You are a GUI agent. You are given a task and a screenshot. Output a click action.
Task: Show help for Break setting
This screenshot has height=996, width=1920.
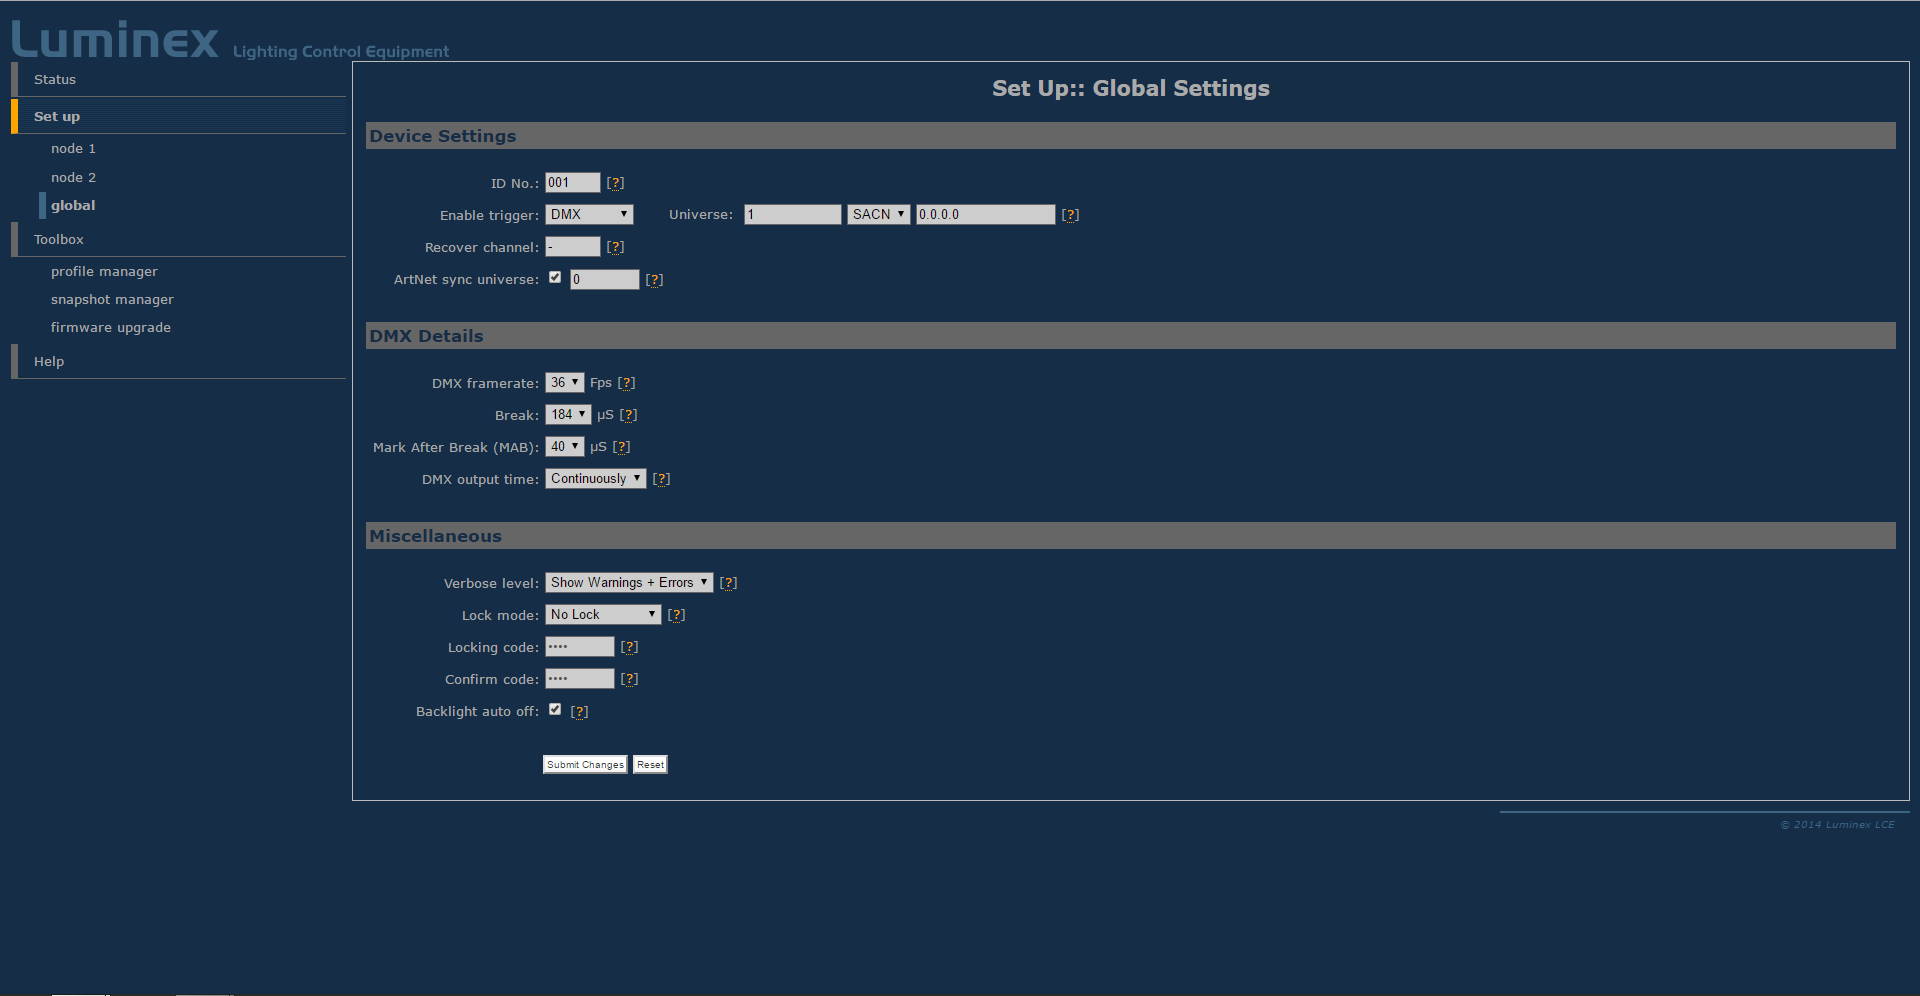tap(628, 415)
